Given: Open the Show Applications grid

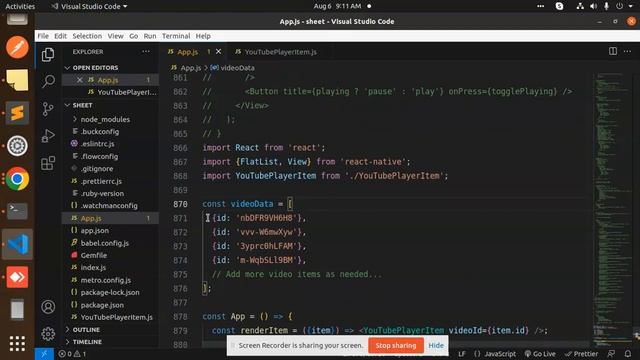Looking at the screenshot, I should pos(17,343).
